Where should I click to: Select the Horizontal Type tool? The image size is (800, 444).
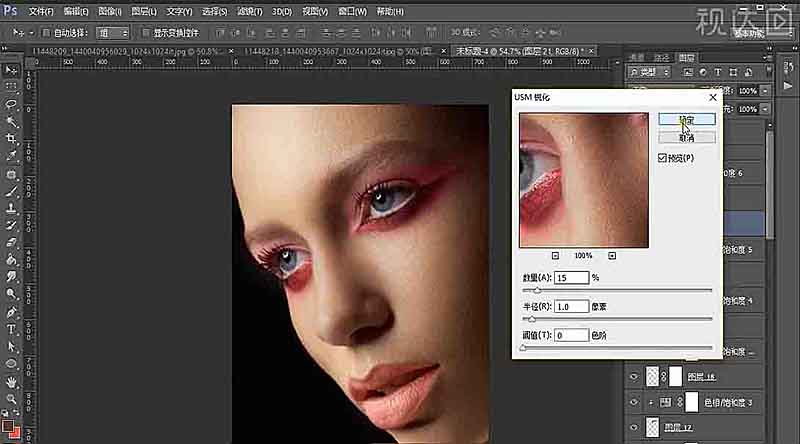pos(11,329)
